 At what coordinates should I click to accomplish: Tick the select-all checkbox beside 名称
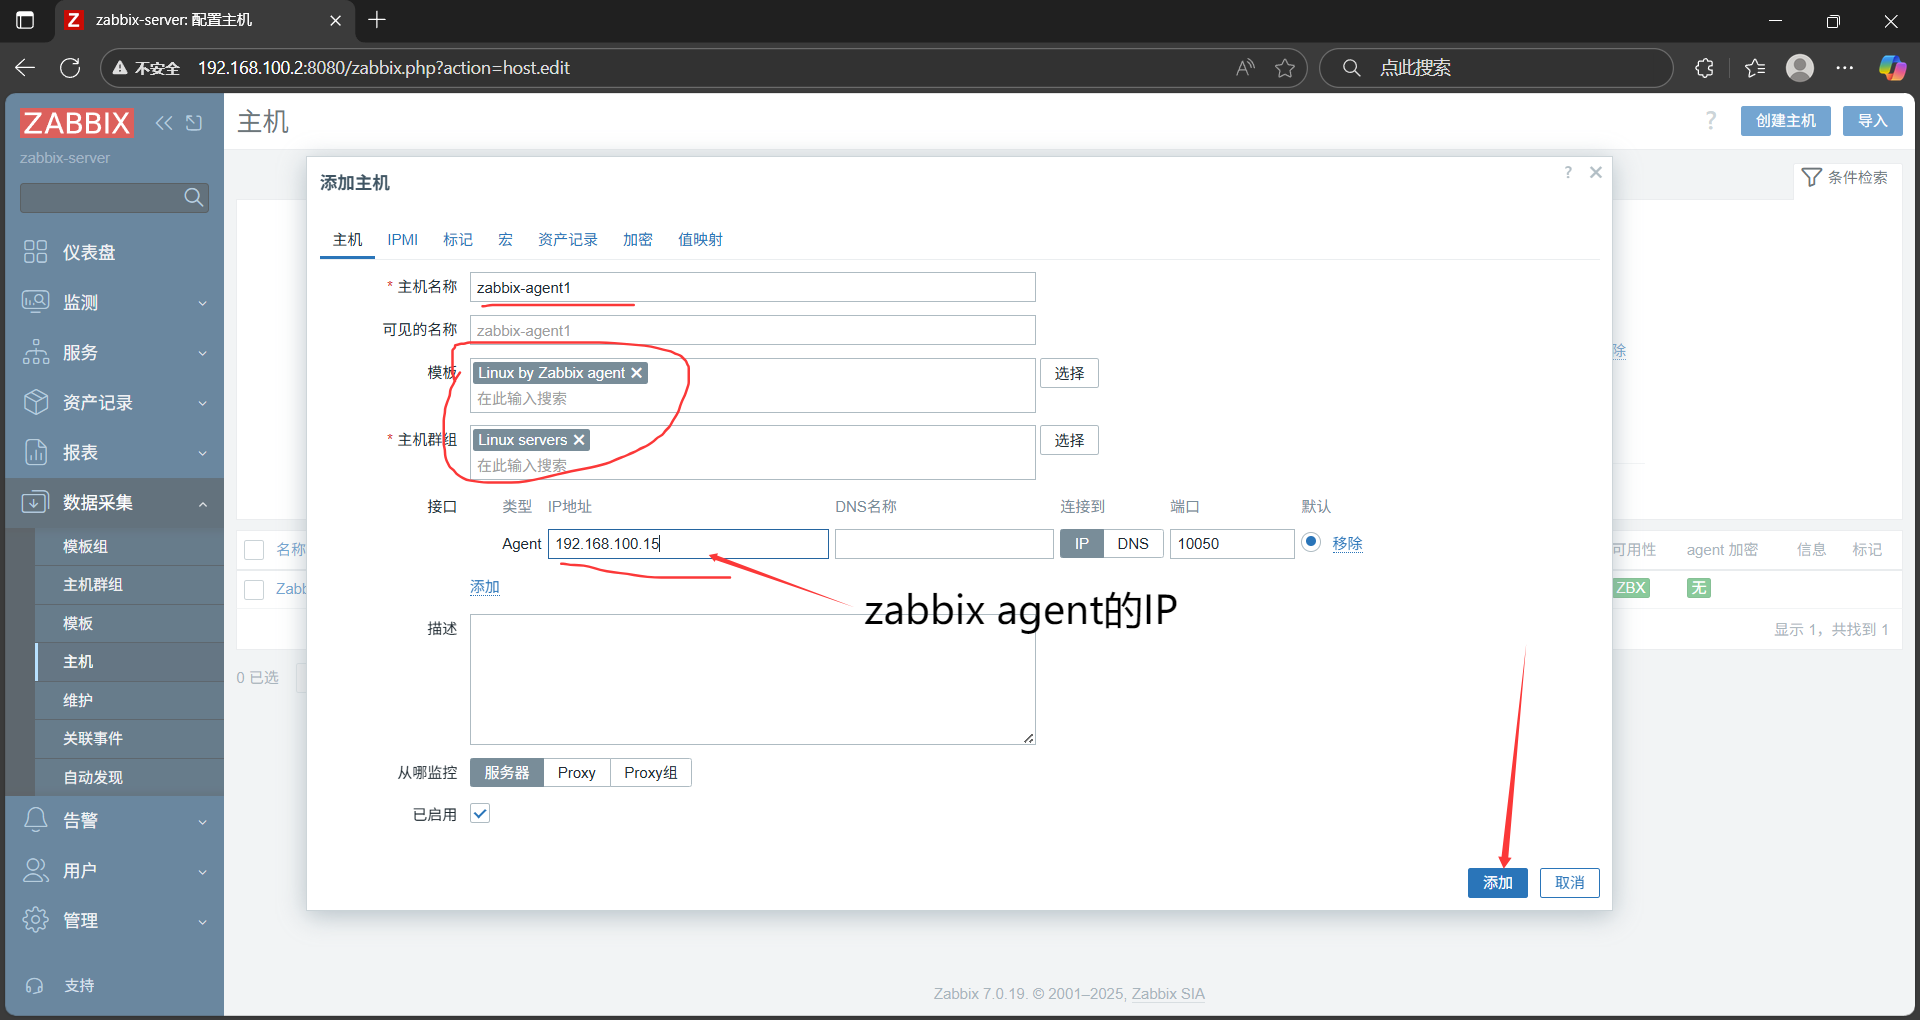(x=254, y=550)
